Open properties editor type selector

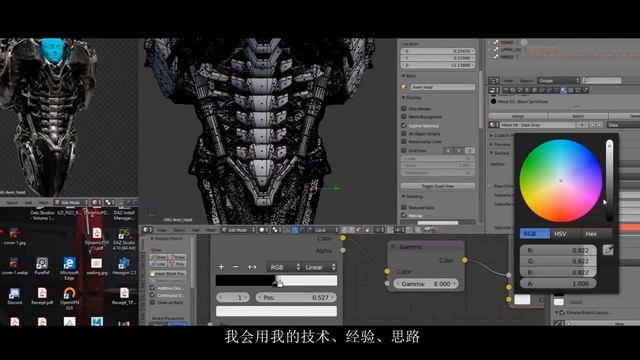click(494, 90)
